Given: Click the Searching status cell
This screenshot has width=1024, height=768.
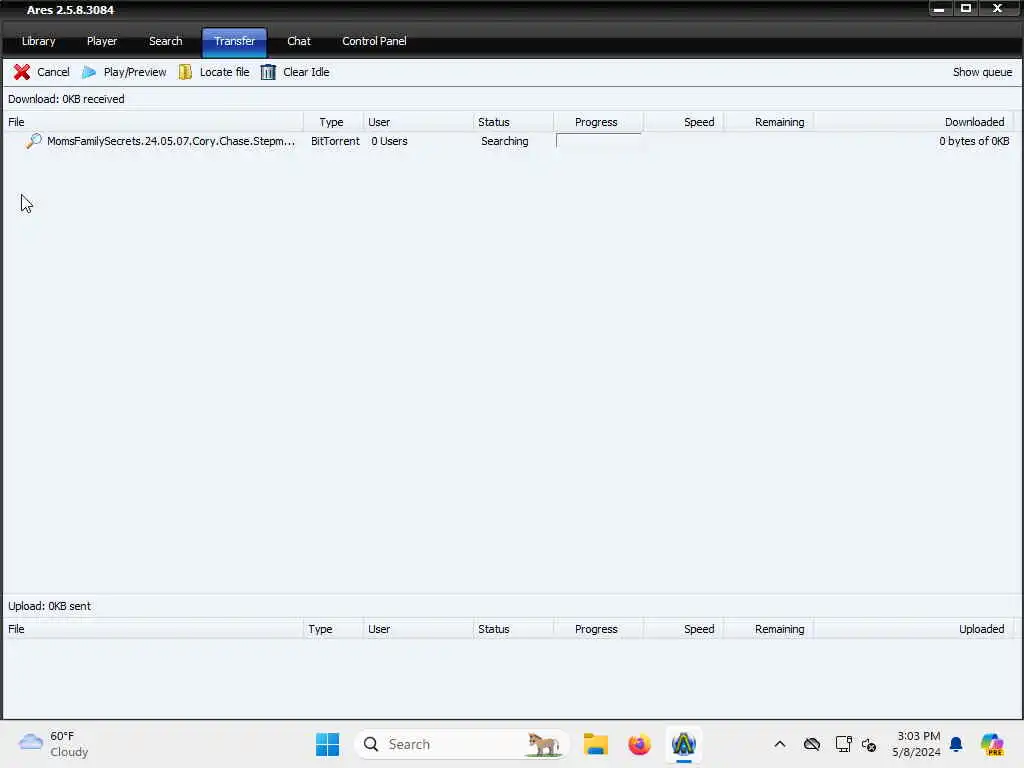Looking at the screenshot, I should (505, 141).
